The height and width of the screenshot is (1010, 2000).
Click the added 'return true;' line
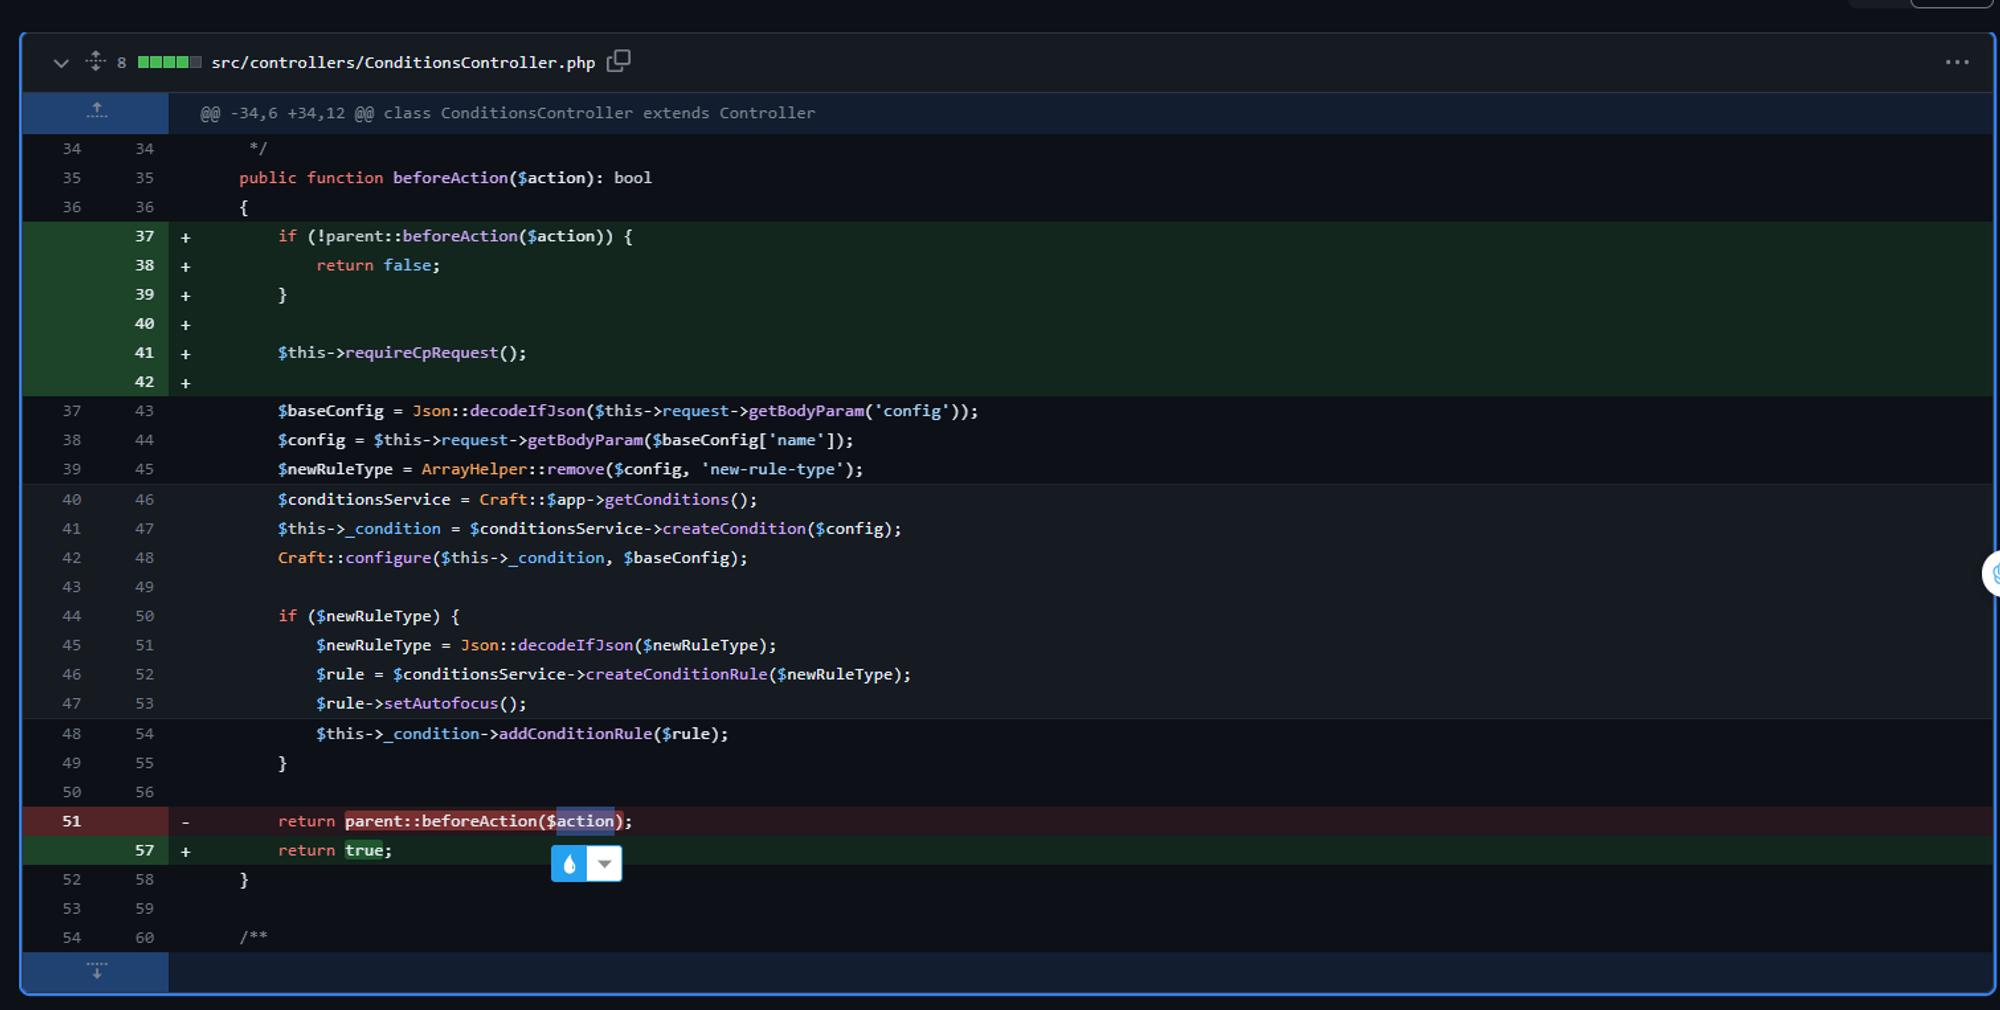tap(335, 850)
